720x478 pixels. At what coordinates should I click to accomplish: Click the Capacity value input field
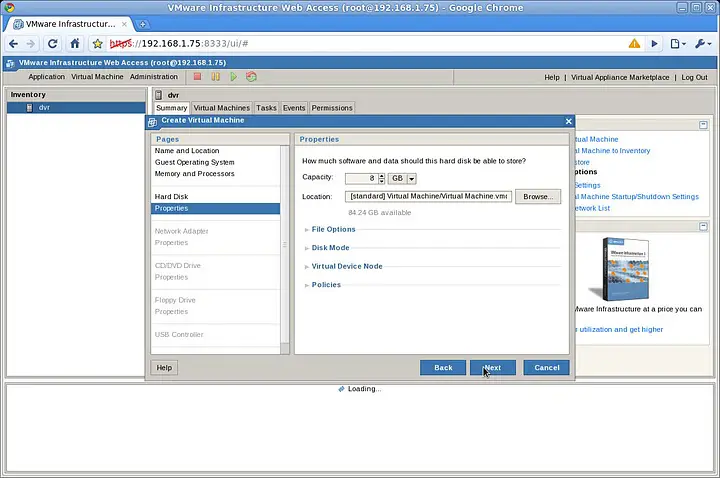click(361, 179)
